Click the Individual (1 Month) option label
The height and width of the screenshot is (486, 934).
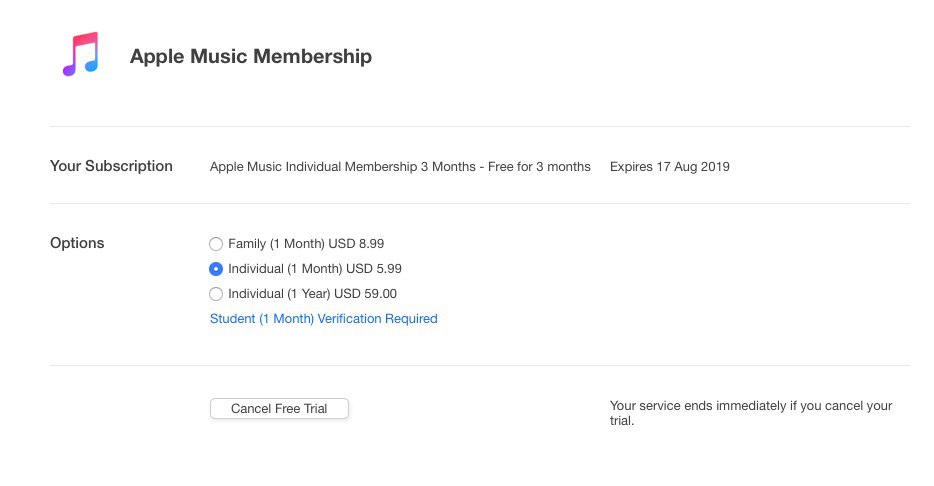point(285,269)
